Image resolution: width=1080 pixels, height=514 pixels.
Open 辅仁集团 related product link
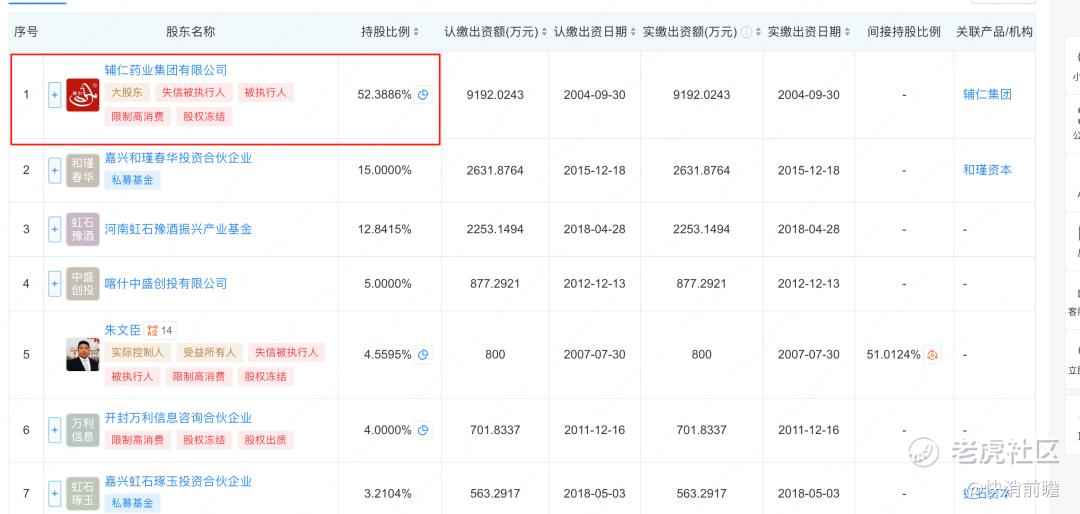(x=987, y=94)
